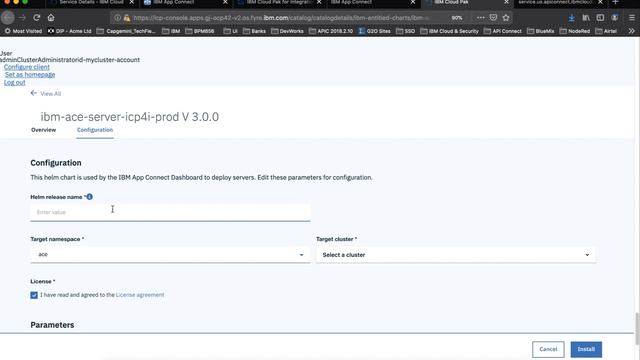Image resolution: width=640 pixels, height=360 pixels.
Task: Open a new browser tab
Action: [616, 2]
